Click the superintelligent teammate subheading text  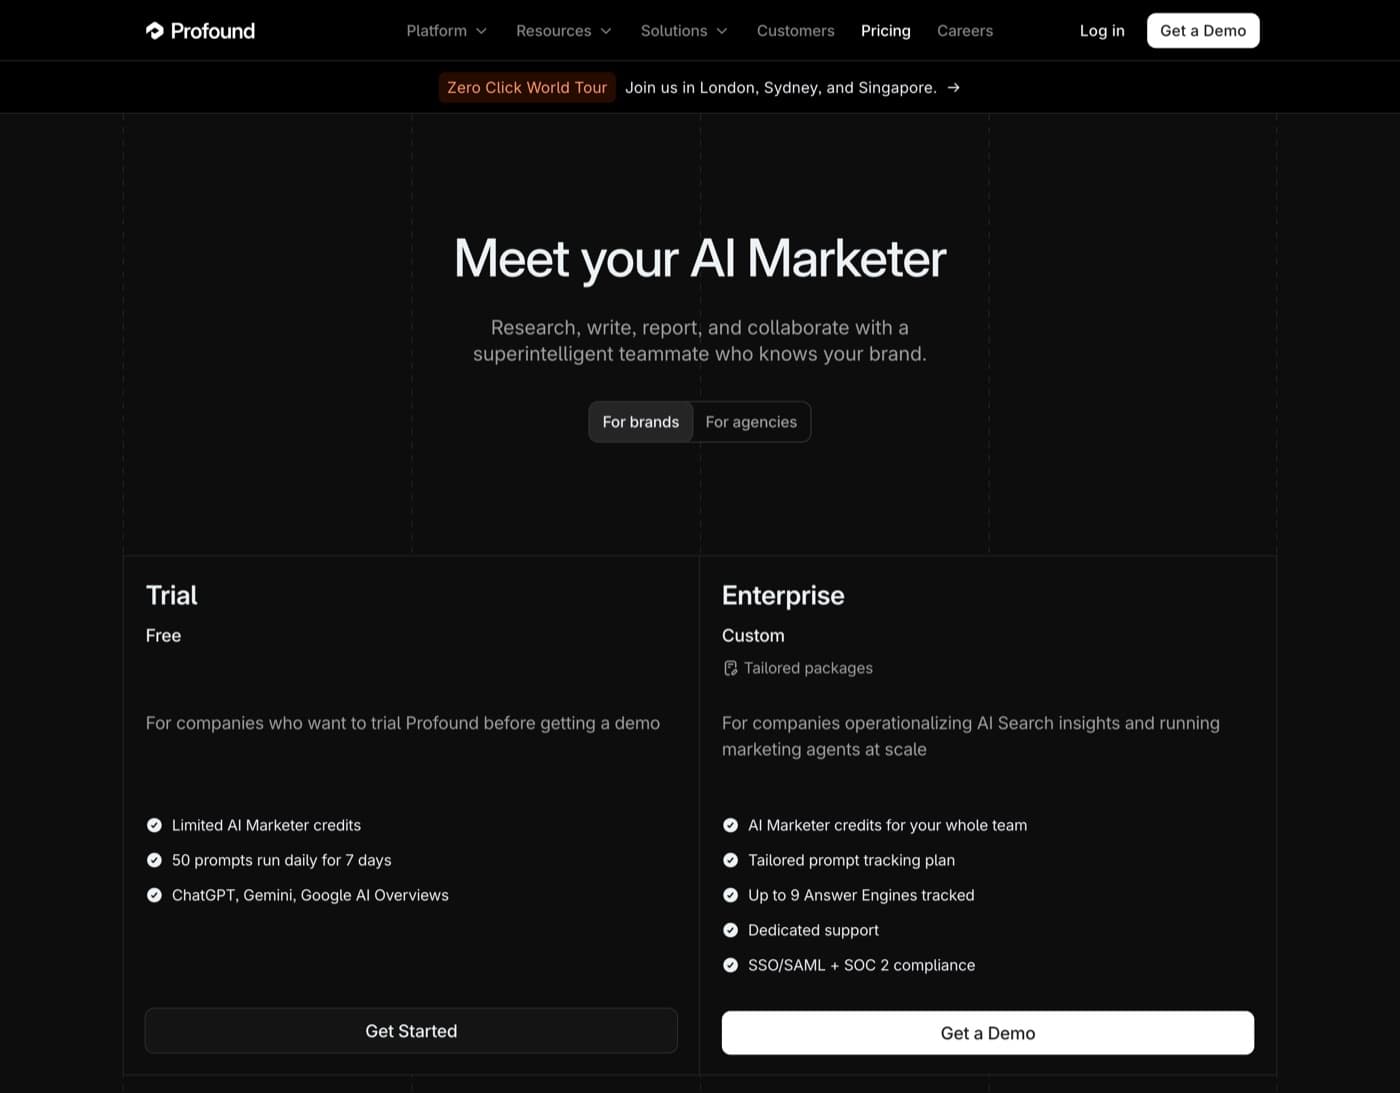click(700, 341)
